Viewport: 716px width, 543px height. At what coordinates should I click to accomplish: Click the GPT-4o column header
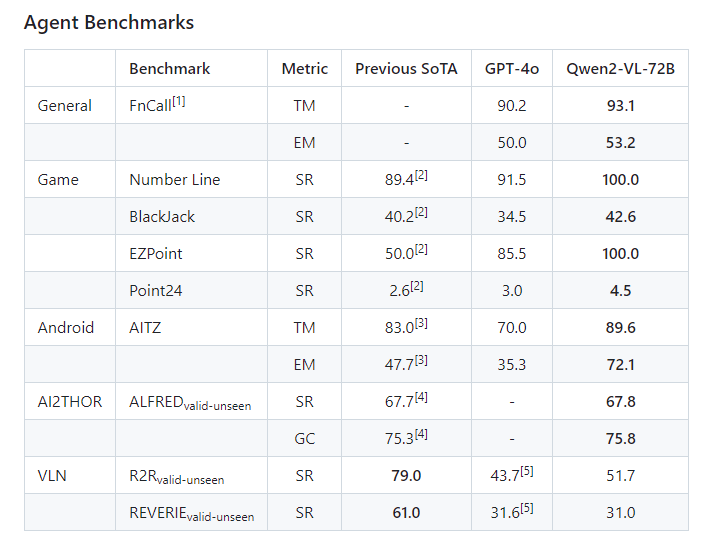512,69
